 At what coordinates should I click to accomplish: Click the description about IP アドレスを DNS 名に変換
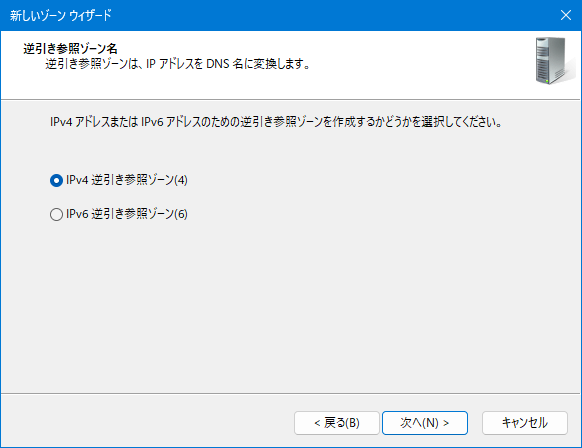click(177, 64)
